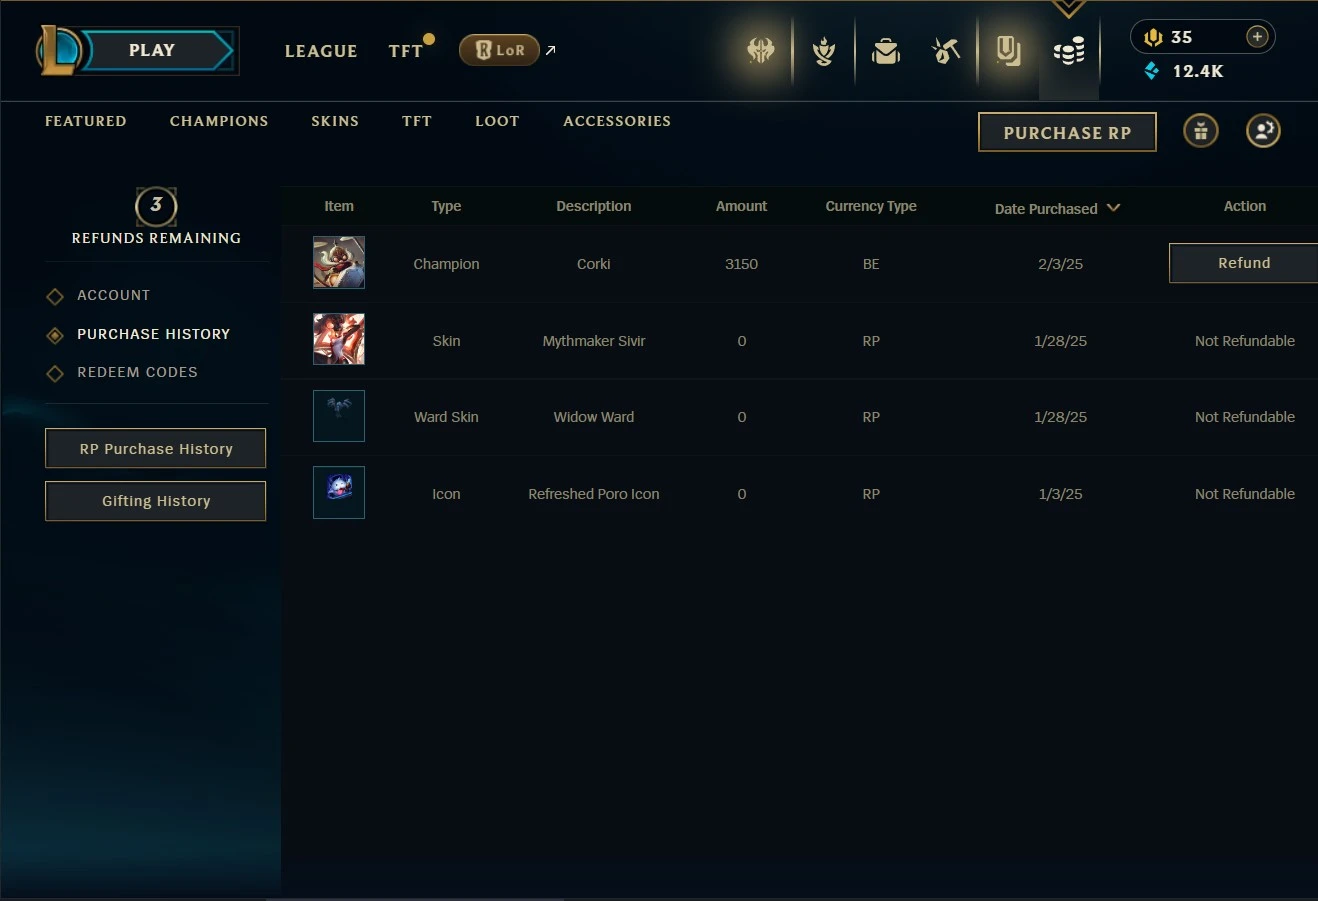Click the Mythmaker Sivir skin thumbnail

339,339
